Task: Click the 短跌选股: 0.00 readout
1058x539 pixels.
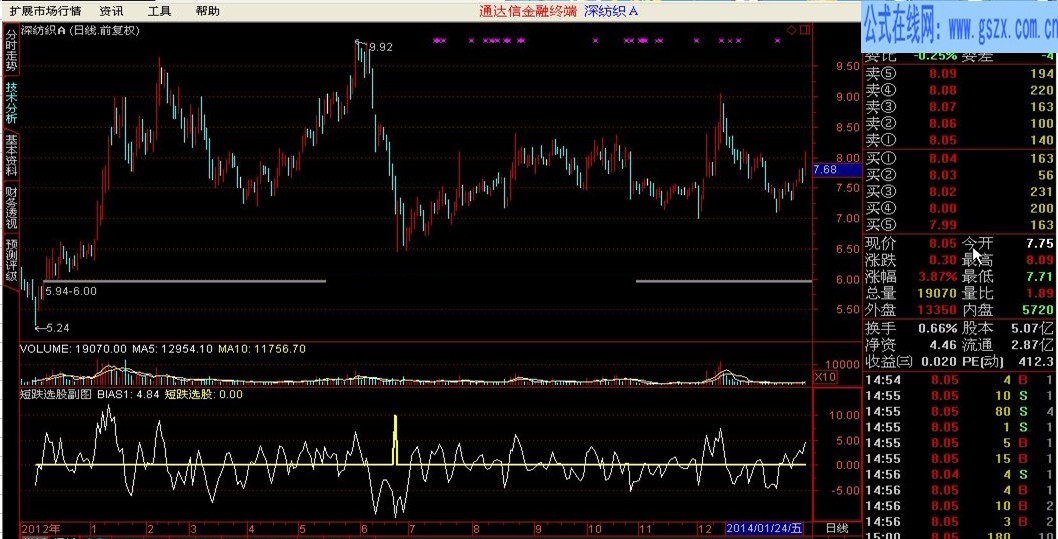Action: coord(203,394)
